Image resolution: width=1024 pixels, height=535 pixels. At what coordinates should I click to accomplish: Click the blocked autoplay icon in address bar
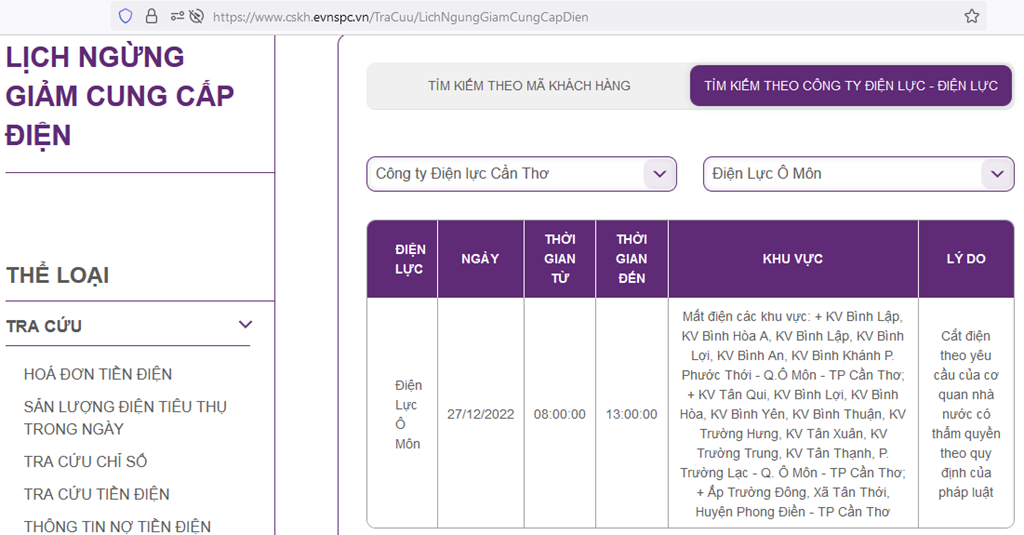click(196, 16)
